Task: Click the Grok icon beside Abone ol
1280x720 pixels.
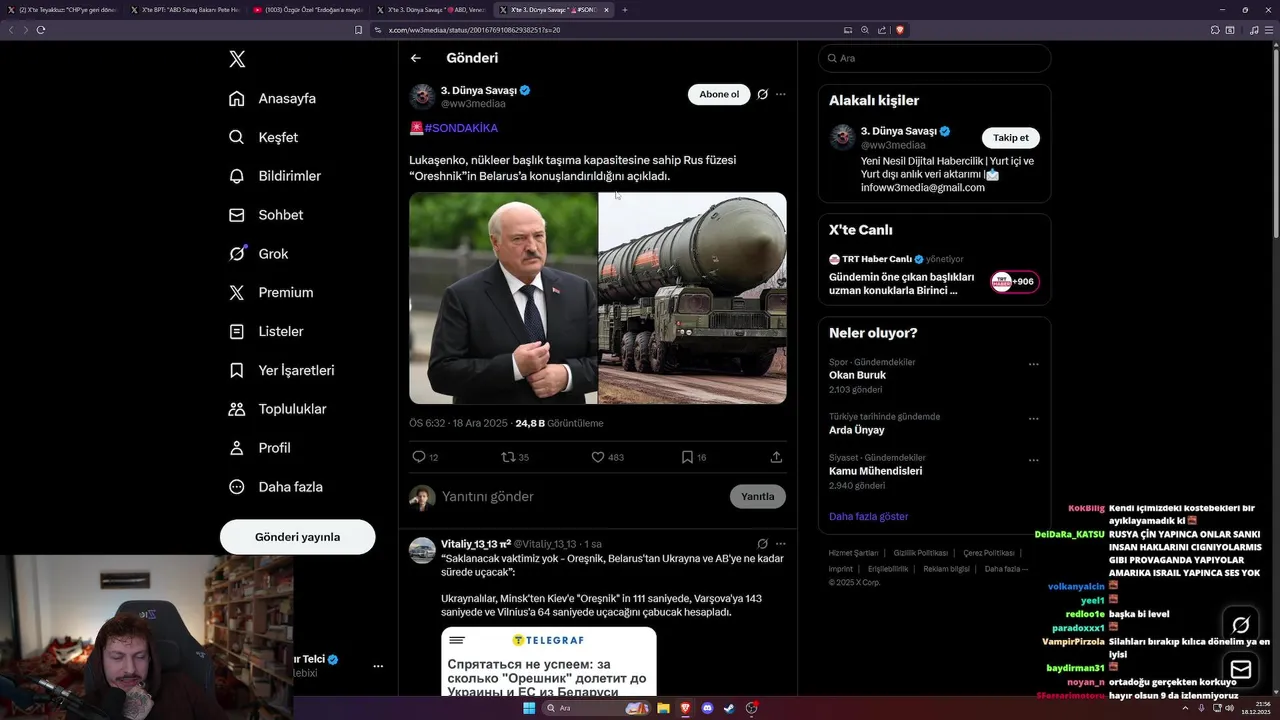Action: point(762,94)
